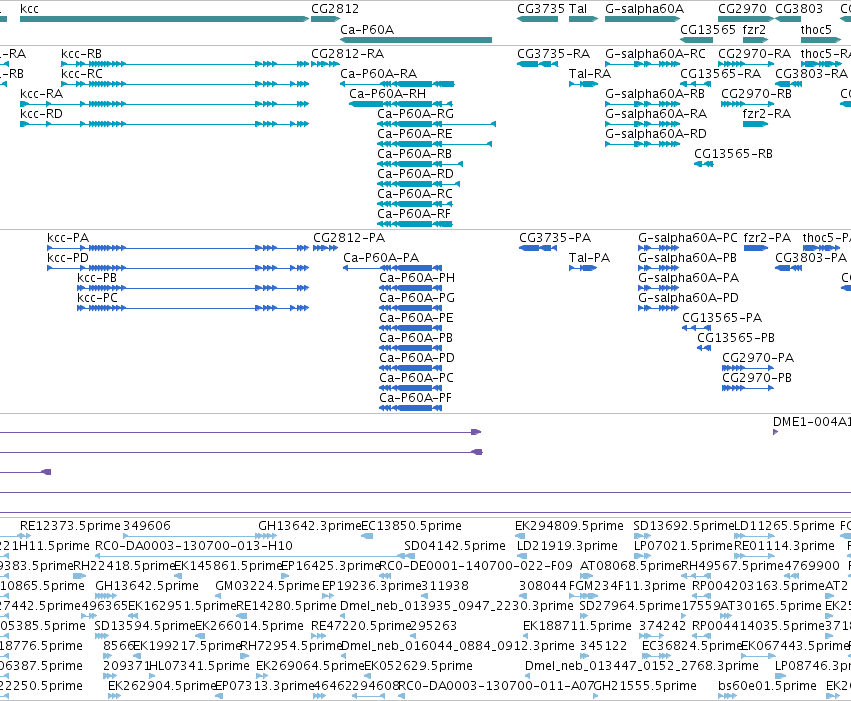Click the CG2812-RA transcript
851x701 pixels.
coord(325,64)
